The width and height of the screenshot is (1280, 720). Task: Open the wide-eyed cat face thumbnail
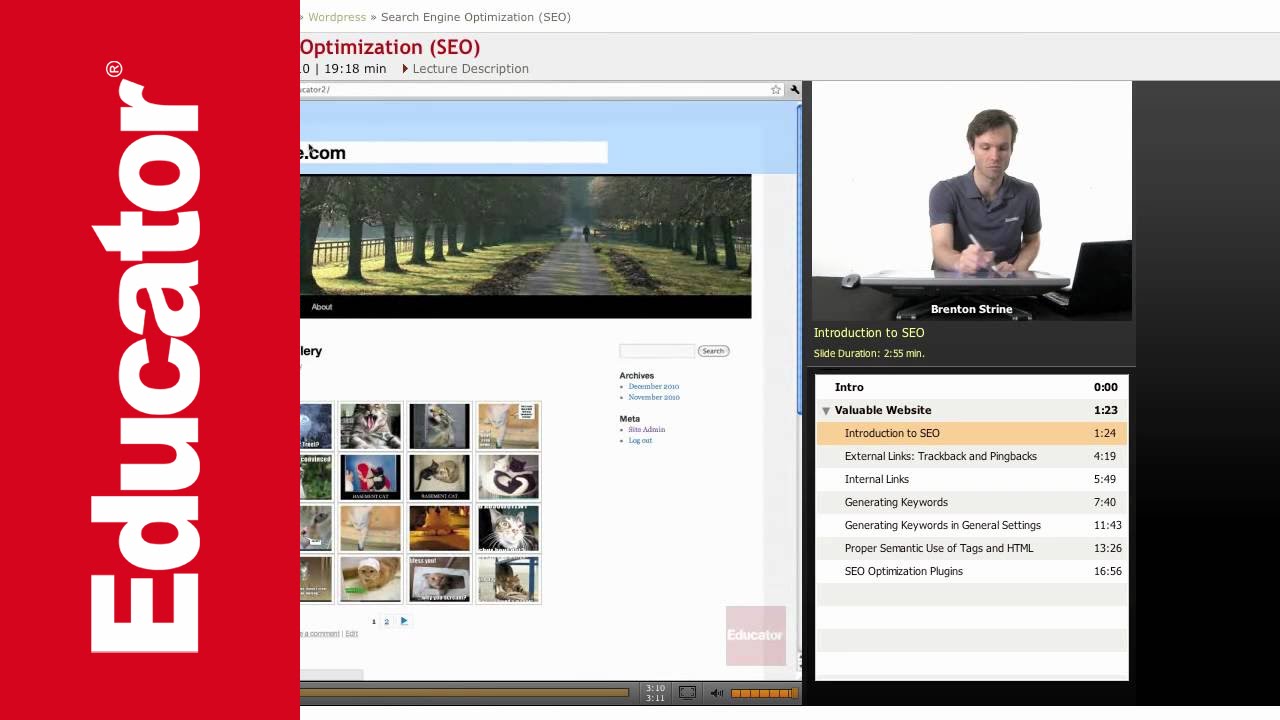click(508, 528)
